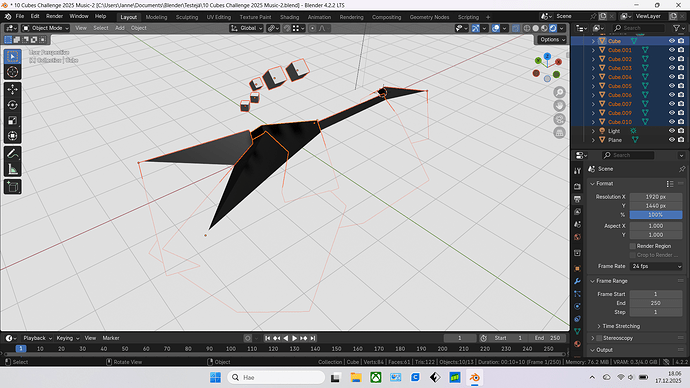Open File Explorer from taskbar
Screen dimensions: 690x388
point(356,377)
